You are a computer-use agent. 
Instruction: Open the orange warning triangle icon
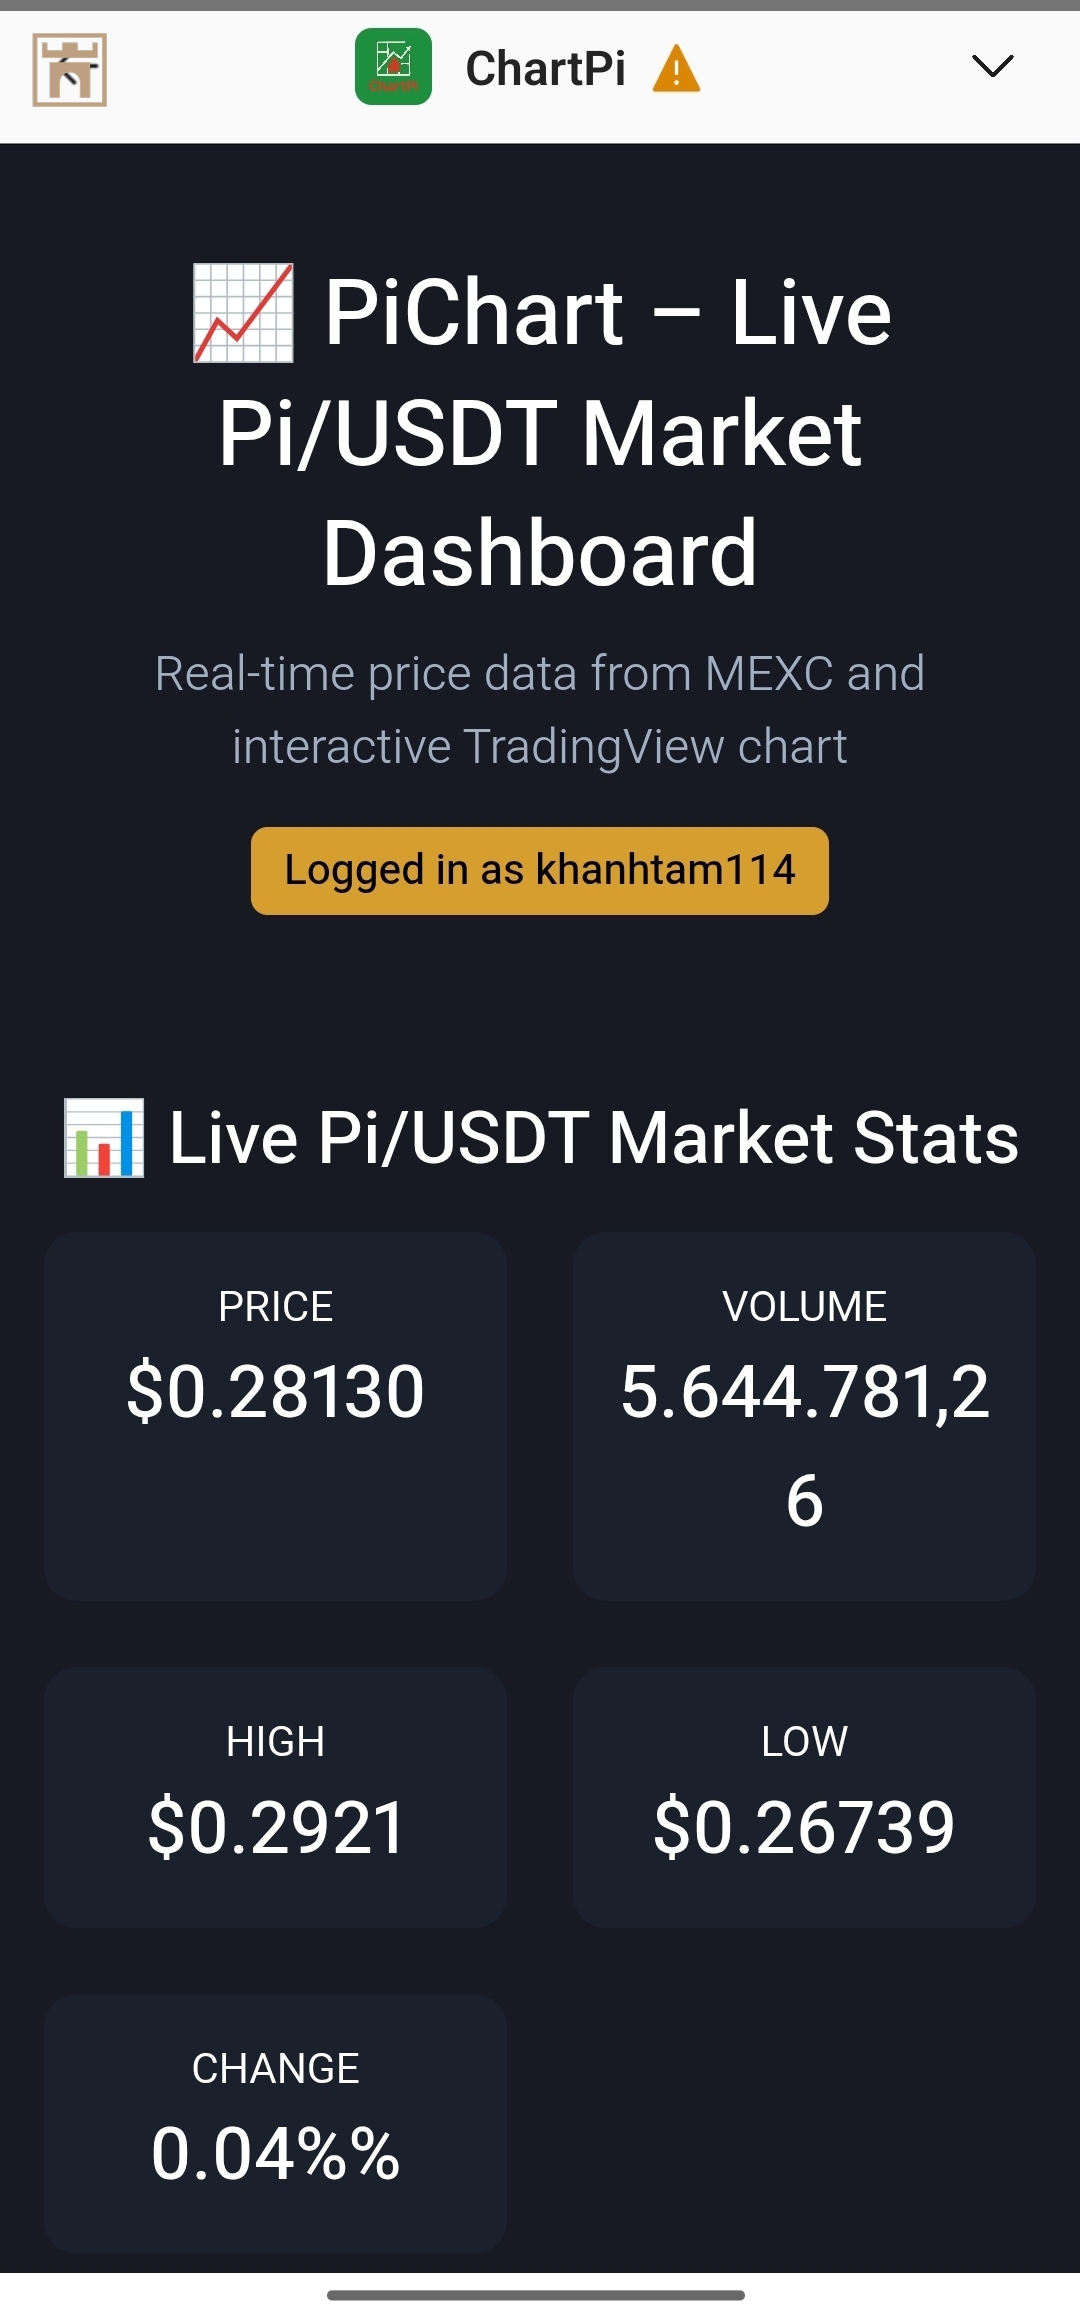point(676,69)
